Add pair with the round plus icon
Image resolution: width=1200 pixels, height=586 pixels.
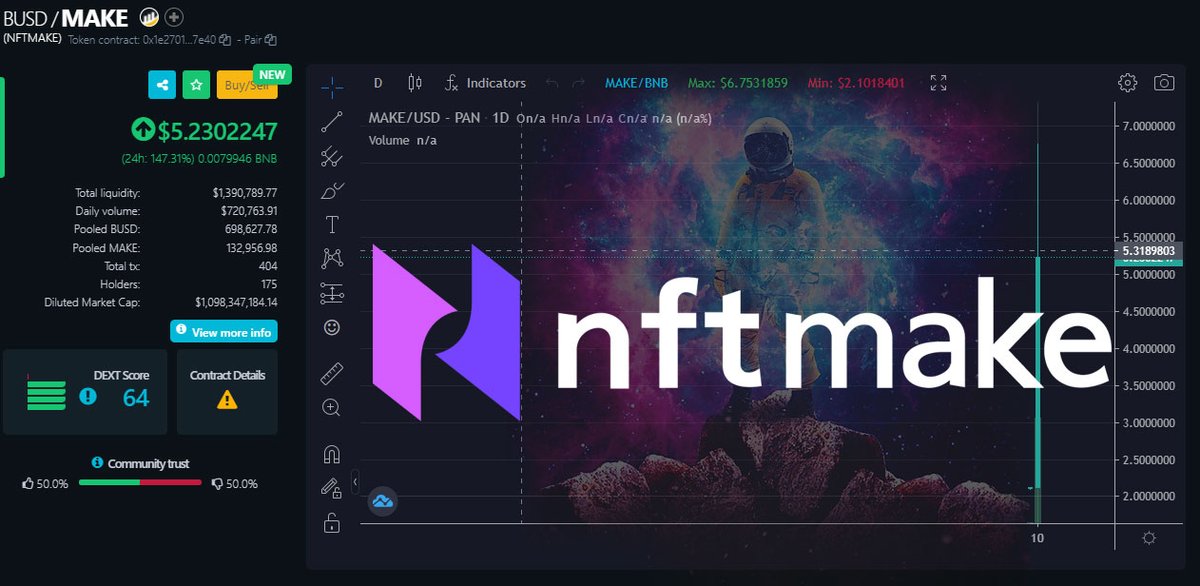click(174, 16)
